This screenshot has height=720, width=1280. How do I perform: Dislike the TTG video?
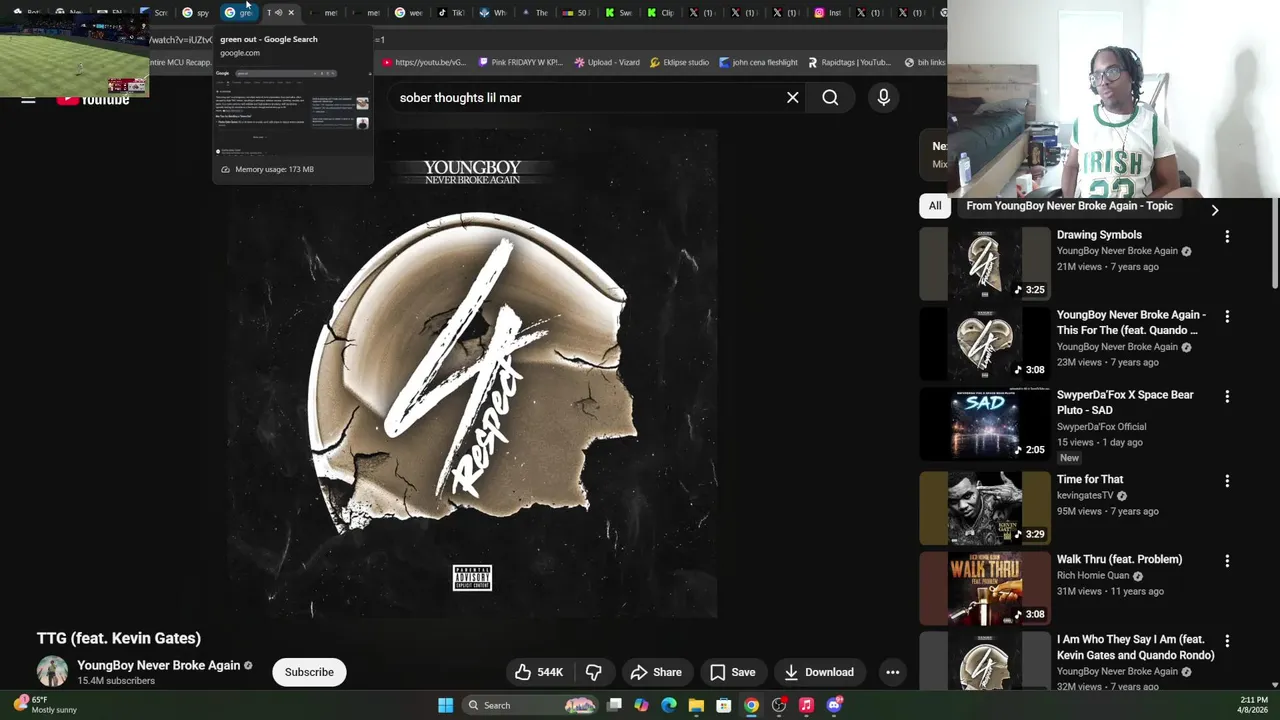point(594,672)
